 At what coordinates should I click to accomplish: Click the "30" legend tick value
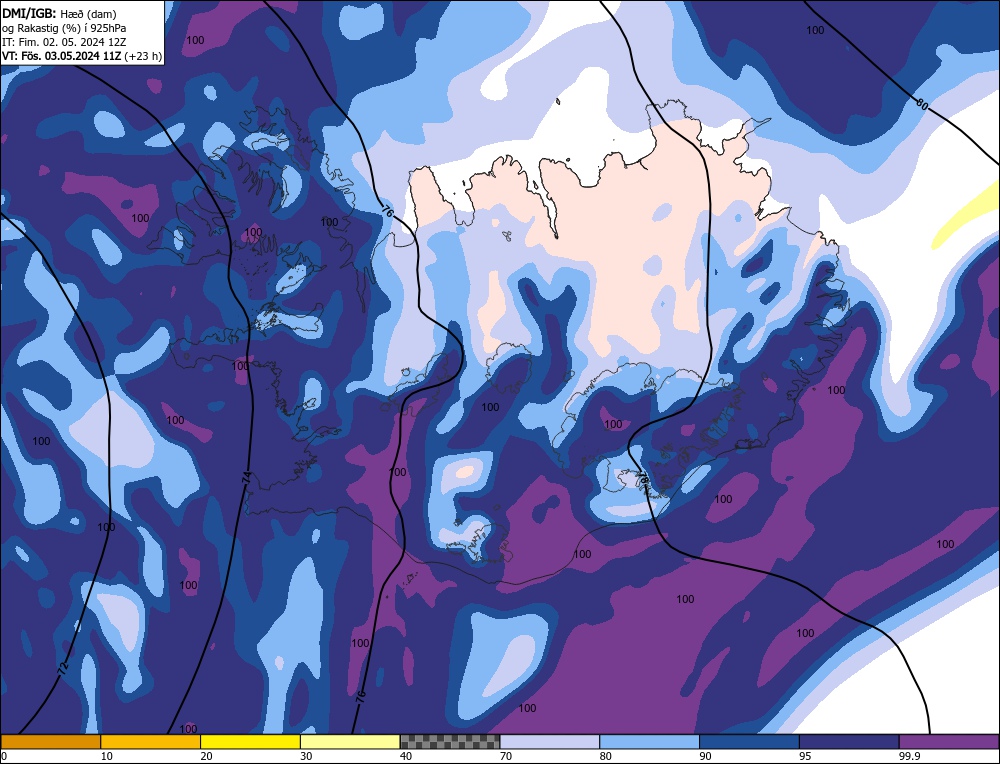click(306, 756)
